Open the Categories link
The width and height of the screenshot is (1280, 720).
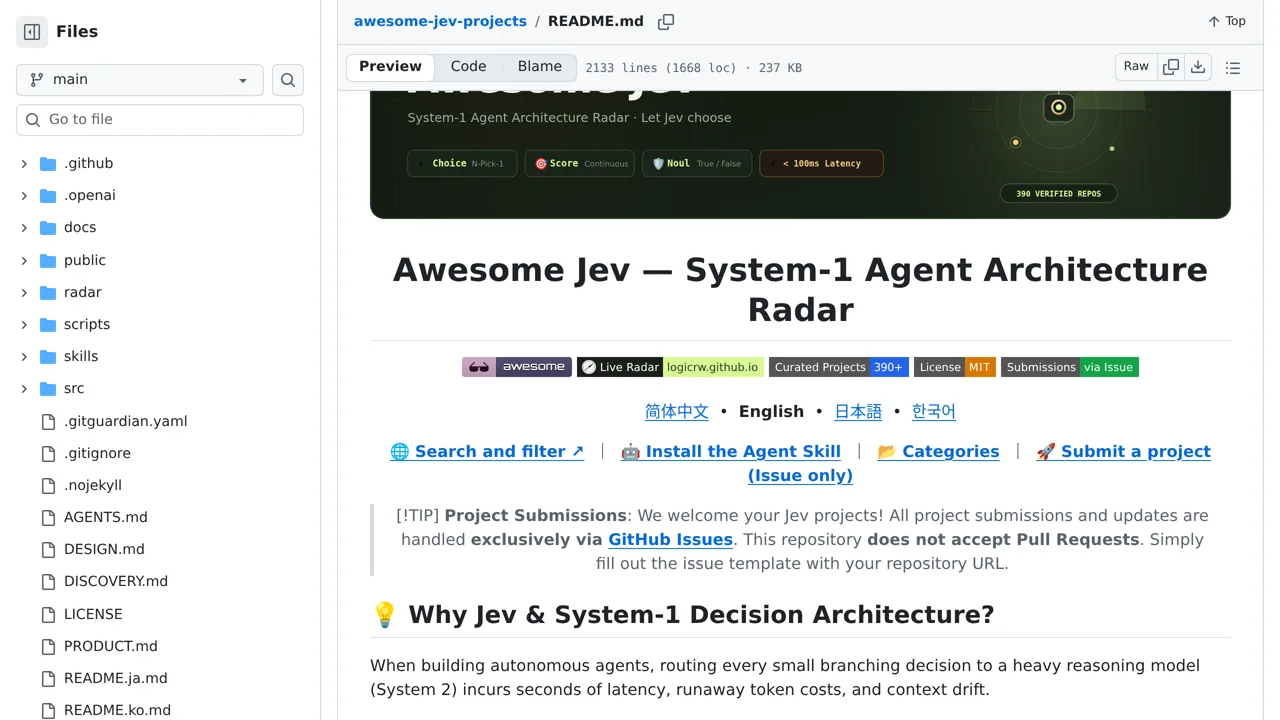click(938, 452)
